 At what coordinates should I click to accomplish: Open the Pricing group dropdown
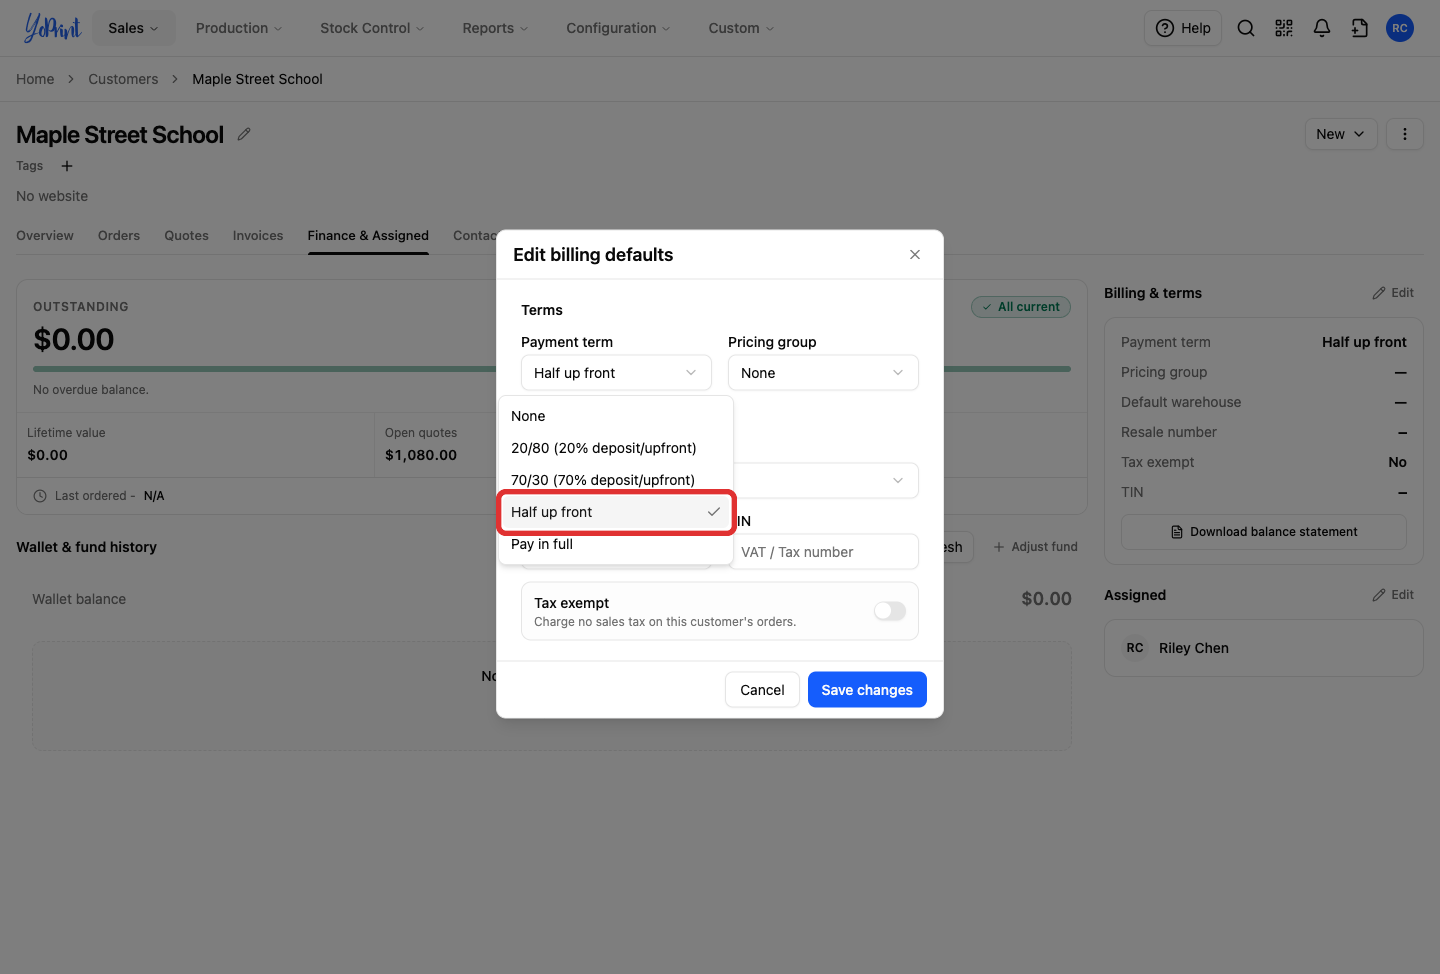[823, 373]
